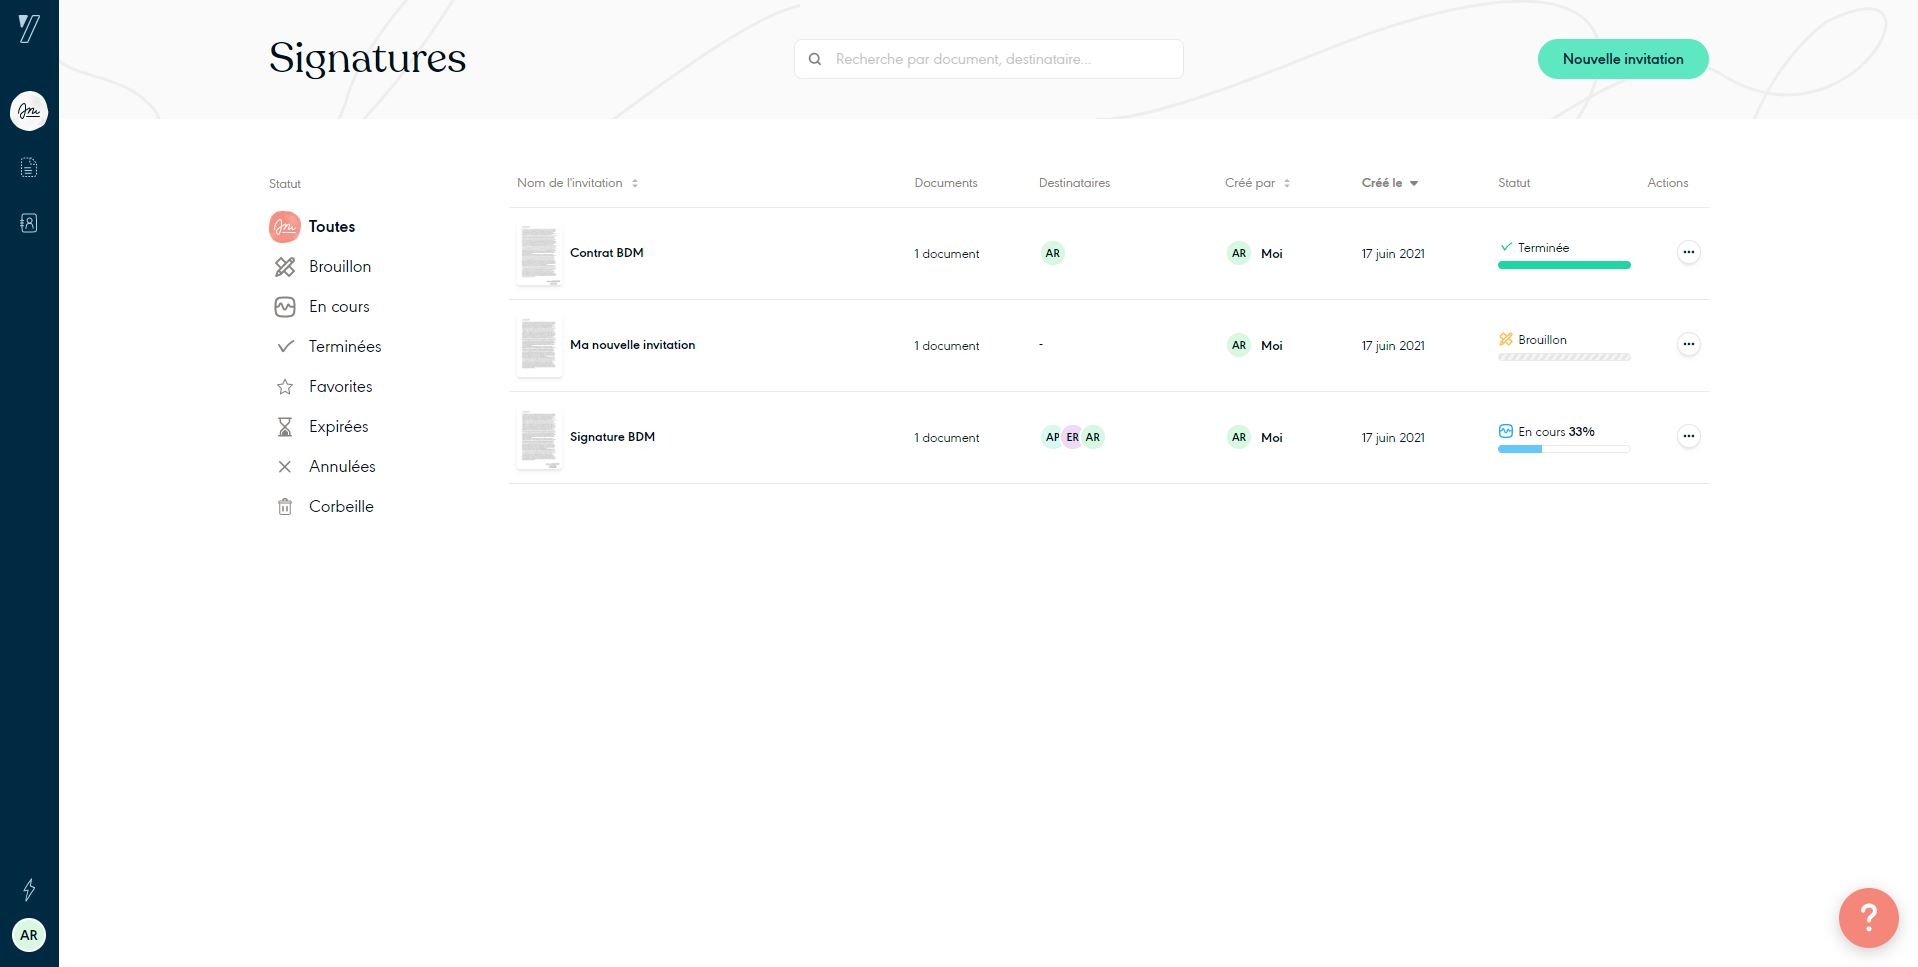
Task: Open actions menu for Signature BDM
Action: click(x=1688, y=437)
